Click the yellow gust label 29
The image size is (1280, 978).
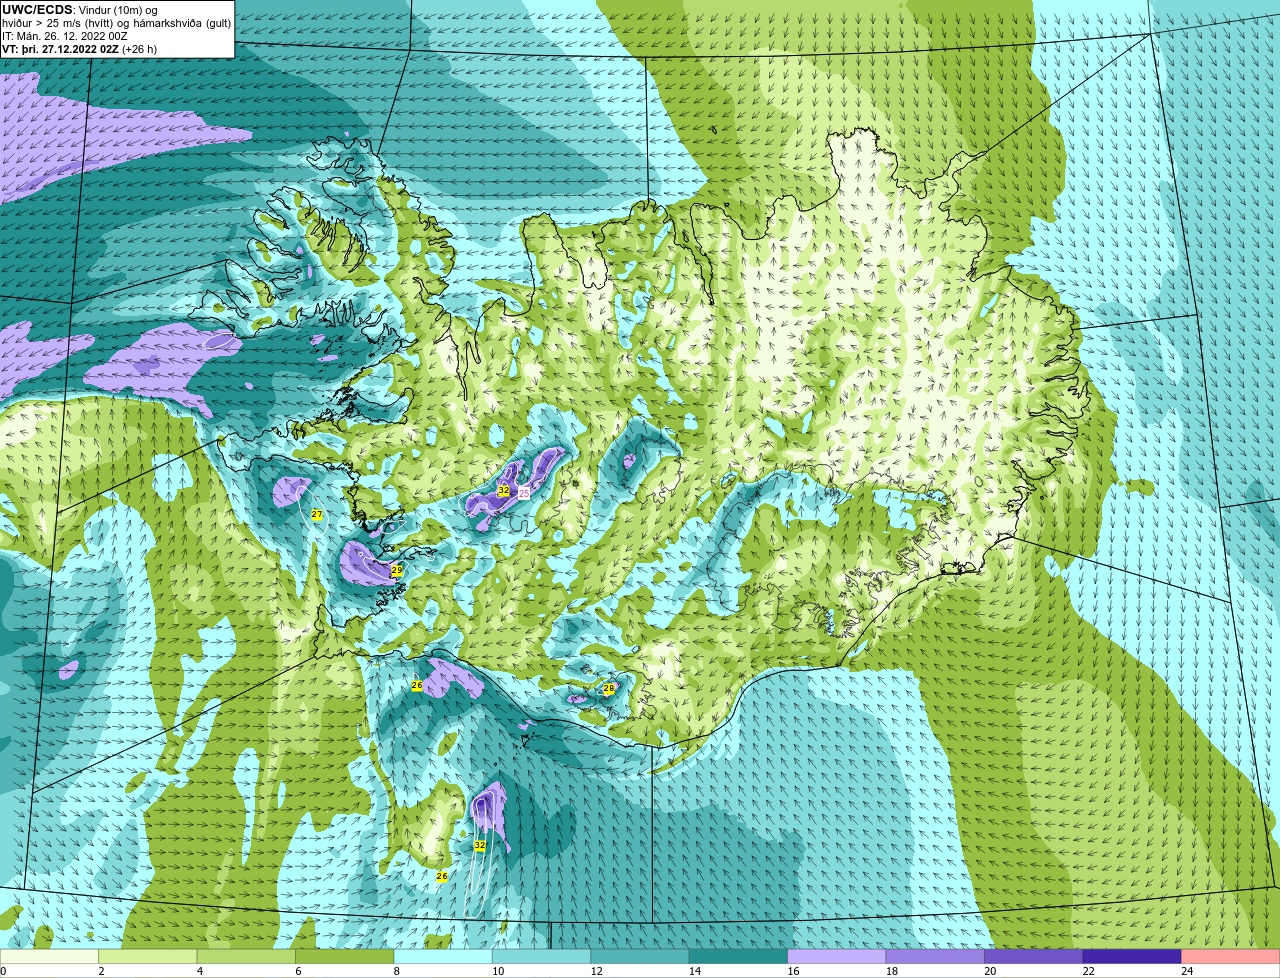coord(396,570)
